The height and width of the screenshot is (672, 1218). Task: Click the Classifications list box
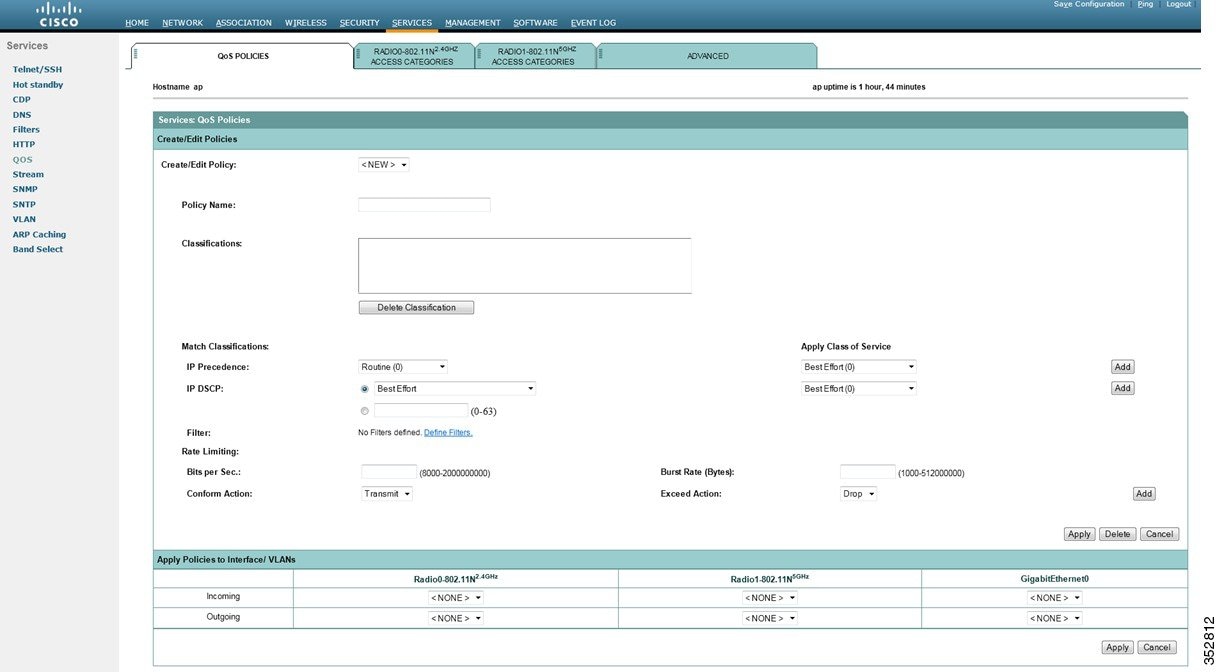coord(525,266)
